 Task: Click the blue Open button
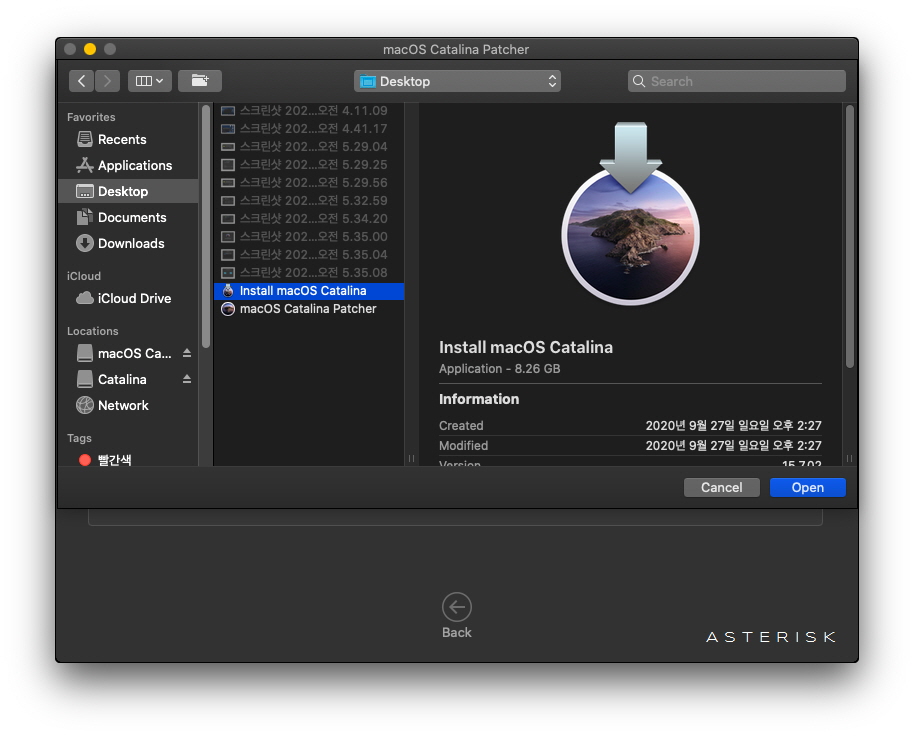pos(807,488)
